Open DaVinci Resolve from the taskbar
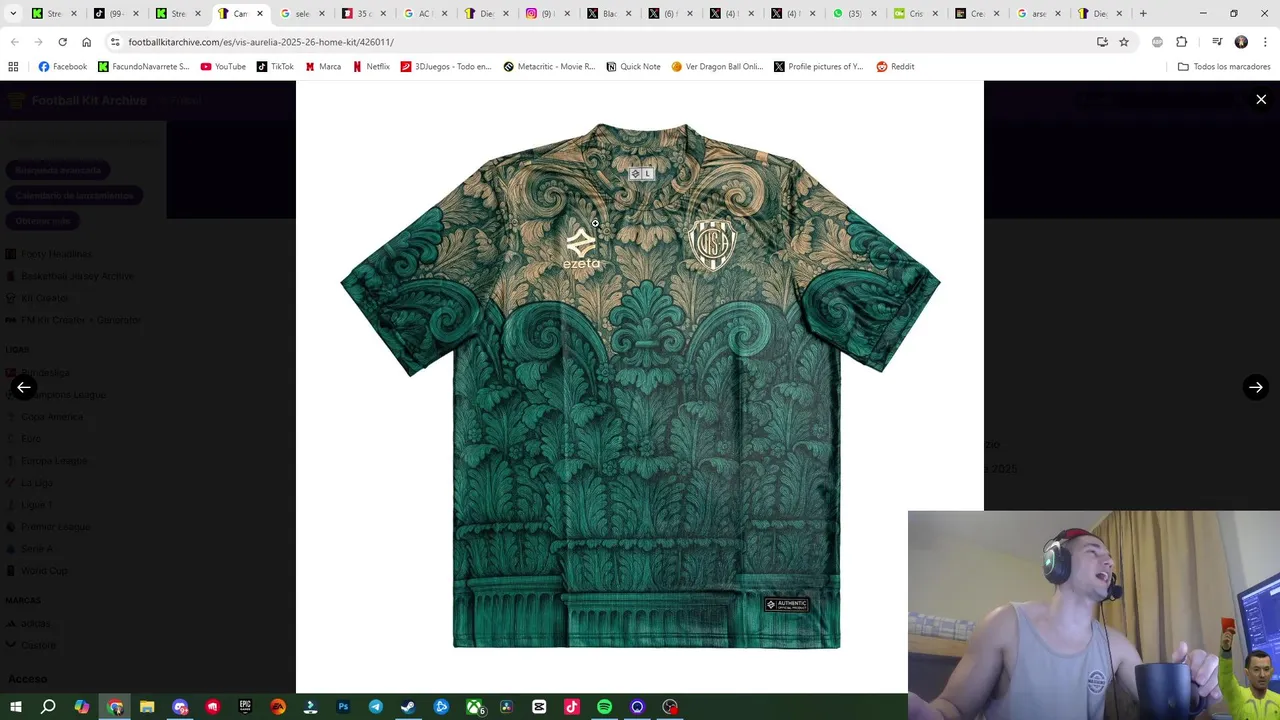The image size is (1280, 720). pos(506,707)
